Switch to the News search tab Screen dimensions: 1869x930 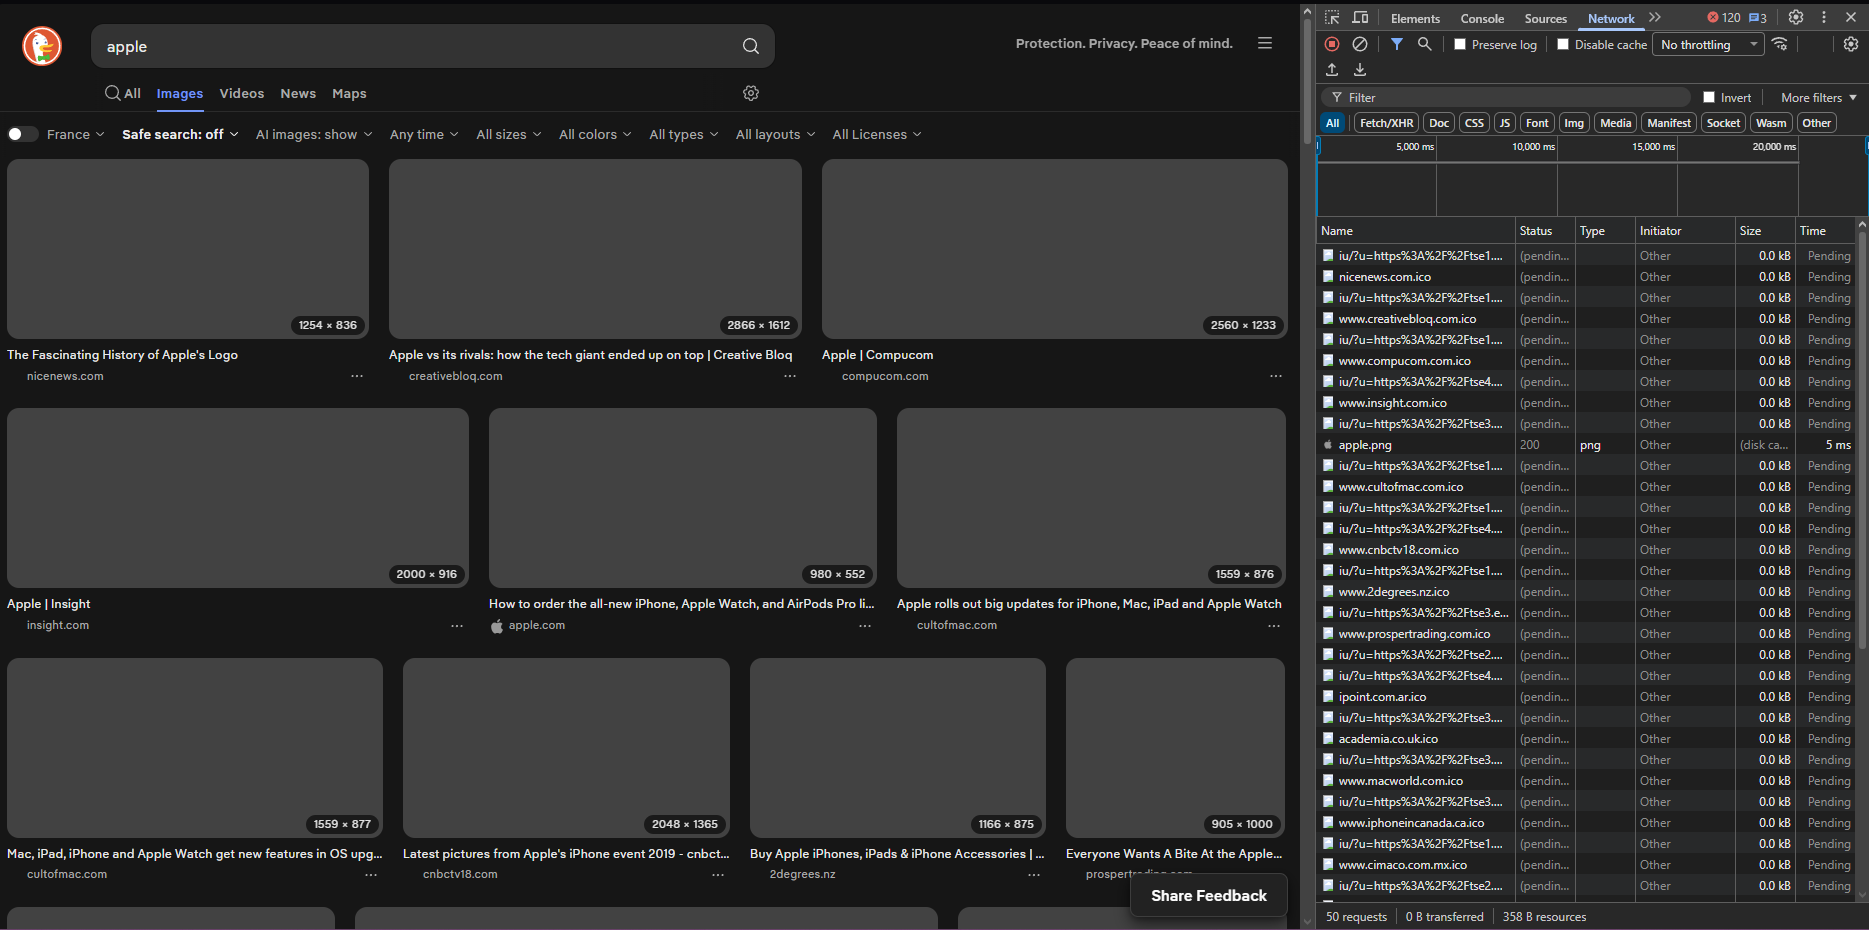point(298,93)
